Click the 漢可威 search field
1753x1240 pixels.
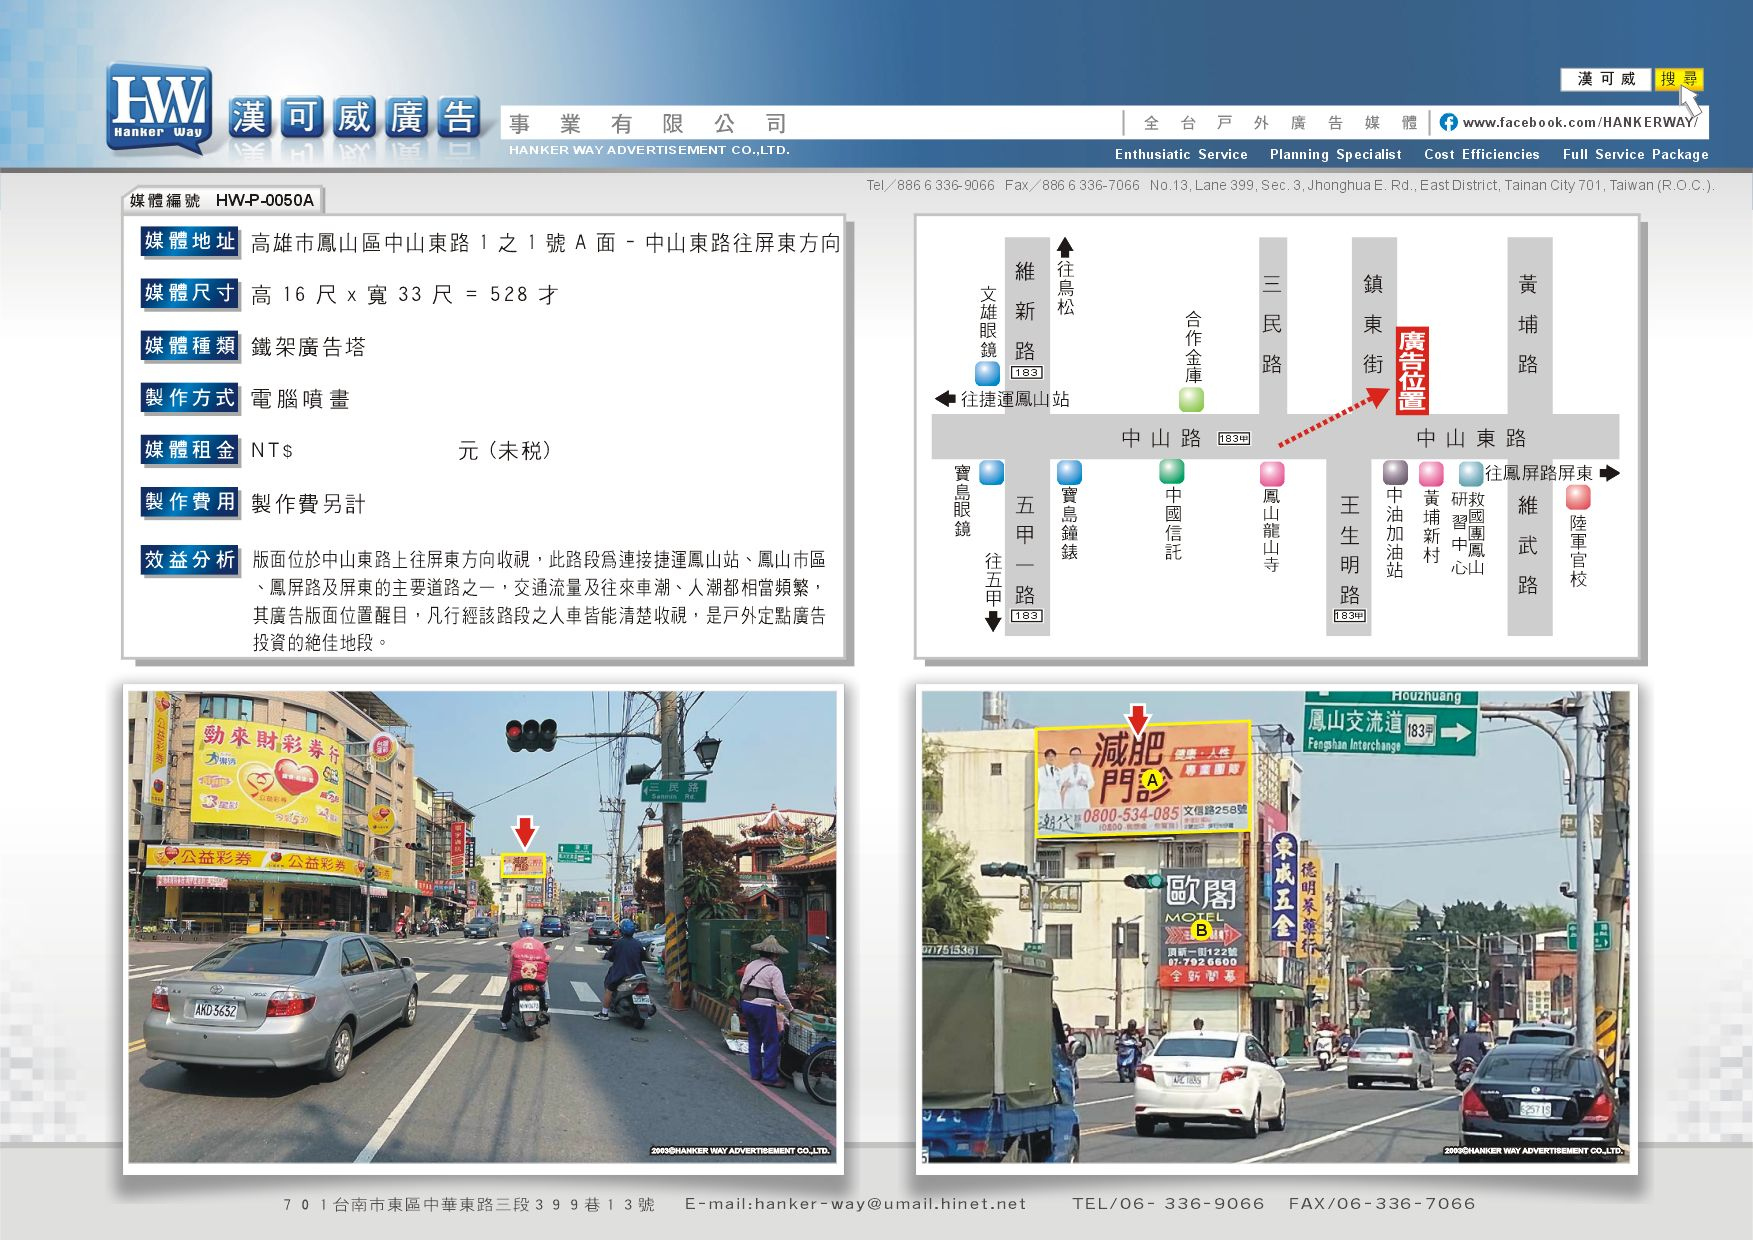(x=1606, y=79)
